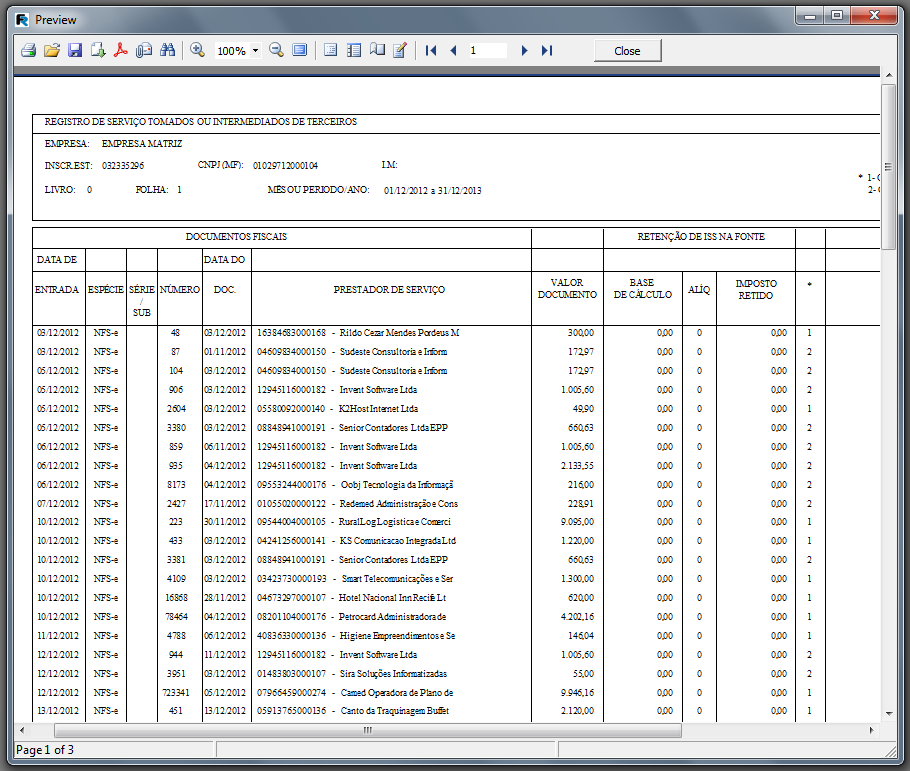Image resolution: width=910 pixels, height=771 pixels.
Task: Click the 'Smart Telecomunicações e Ser' entry
Action: click(398, 578)
